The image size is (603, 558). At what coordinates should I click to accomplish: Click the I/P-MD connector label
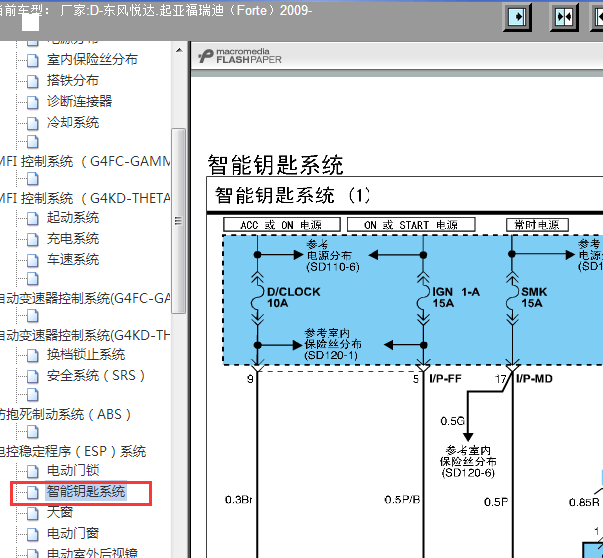click(x=534, y=379)
